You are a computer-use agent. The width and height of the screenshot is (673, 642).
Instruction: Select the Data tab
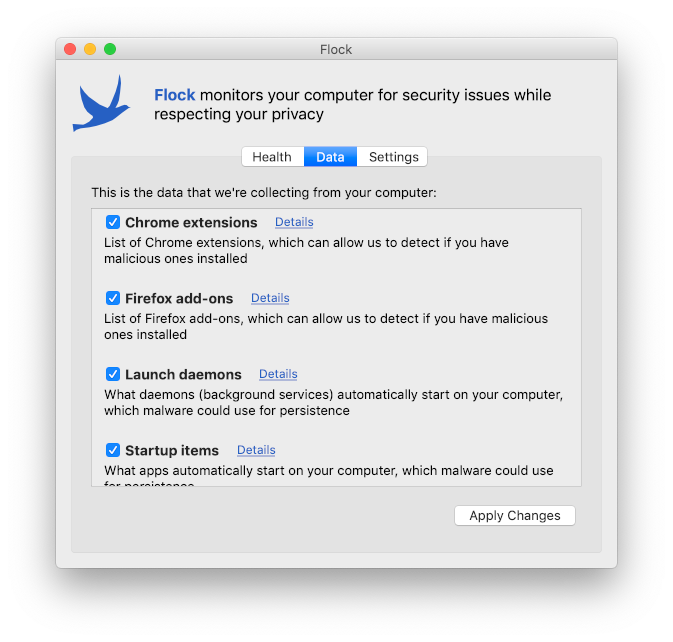tap(330, 157)
